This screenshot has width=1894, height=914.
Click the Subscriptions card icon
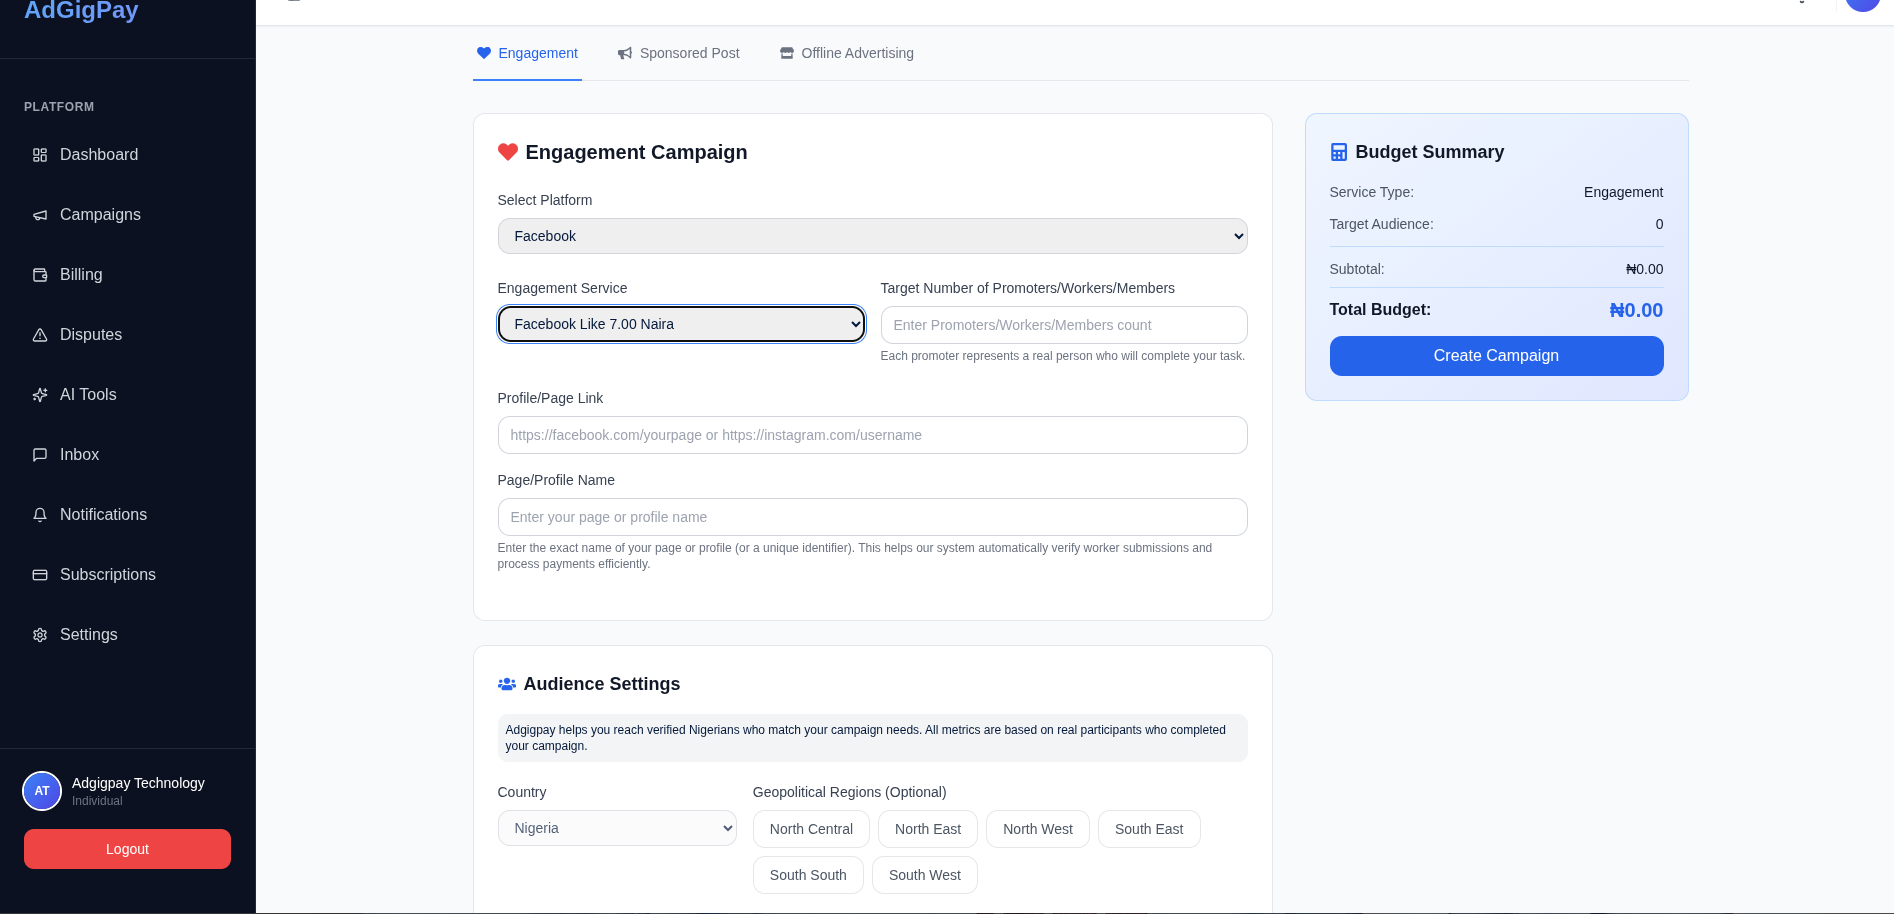[40, 575]
